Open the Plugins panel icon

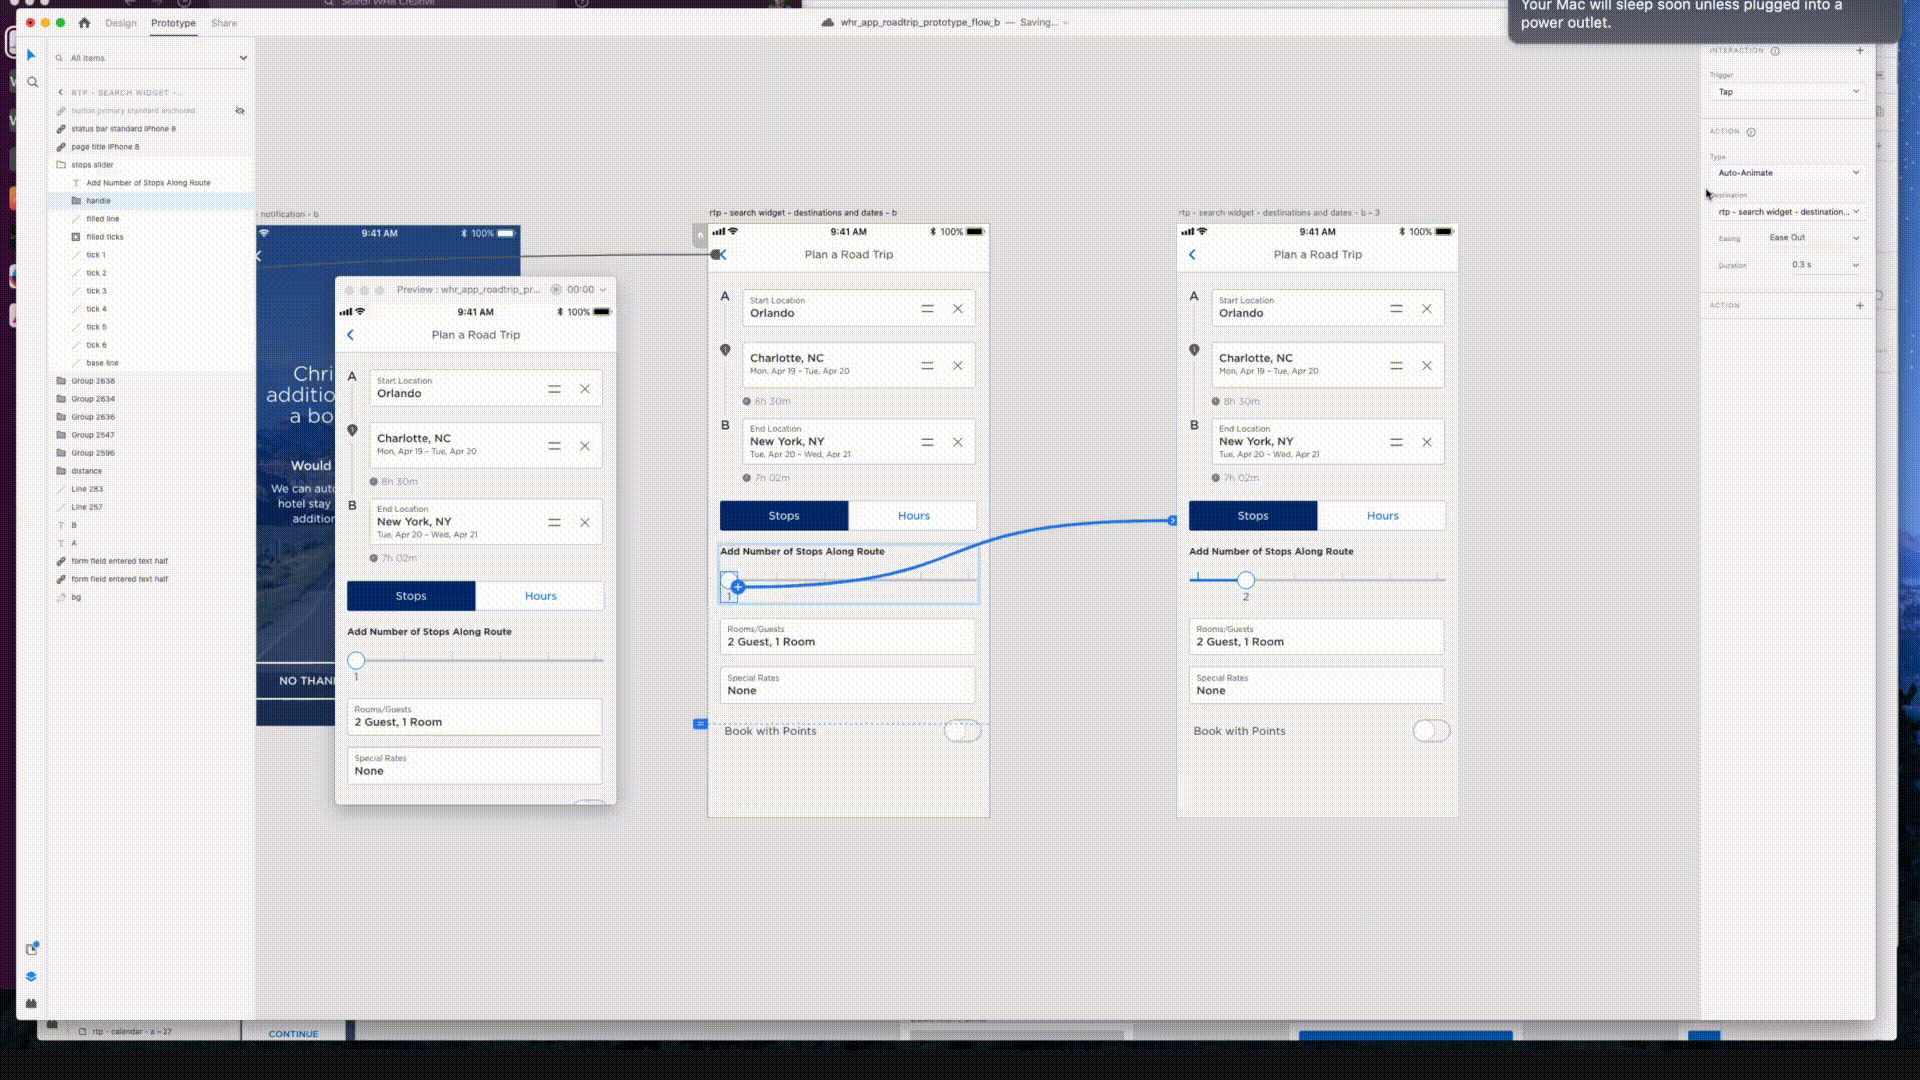tap(31, 1003)
